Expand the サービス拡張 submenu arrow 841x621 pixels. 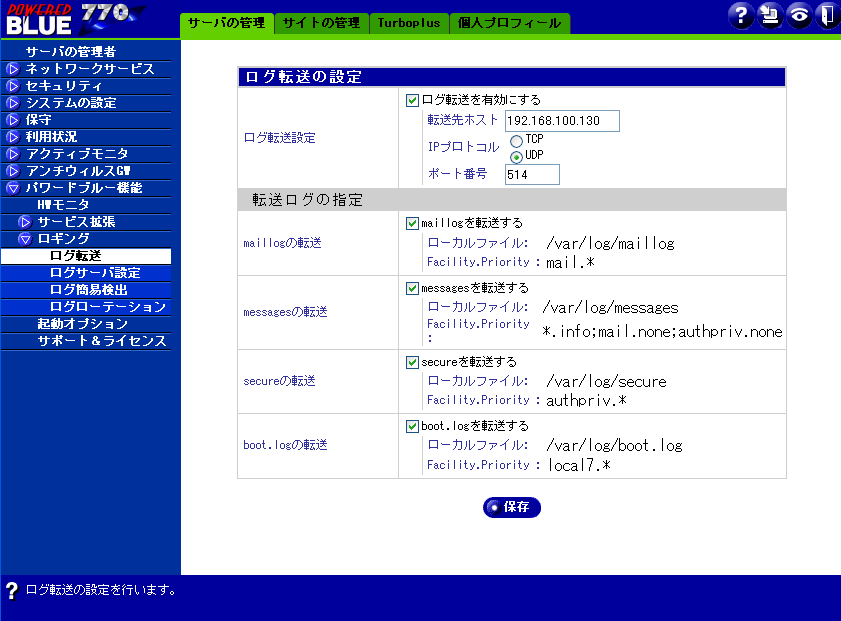pyautogui.click(x=26, y=222)
